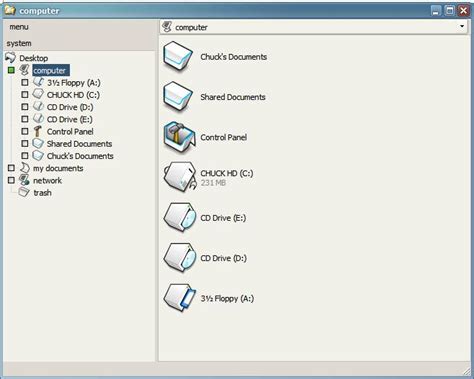Select the CD Drive (D:) icon in main pane

click(180, 258)
